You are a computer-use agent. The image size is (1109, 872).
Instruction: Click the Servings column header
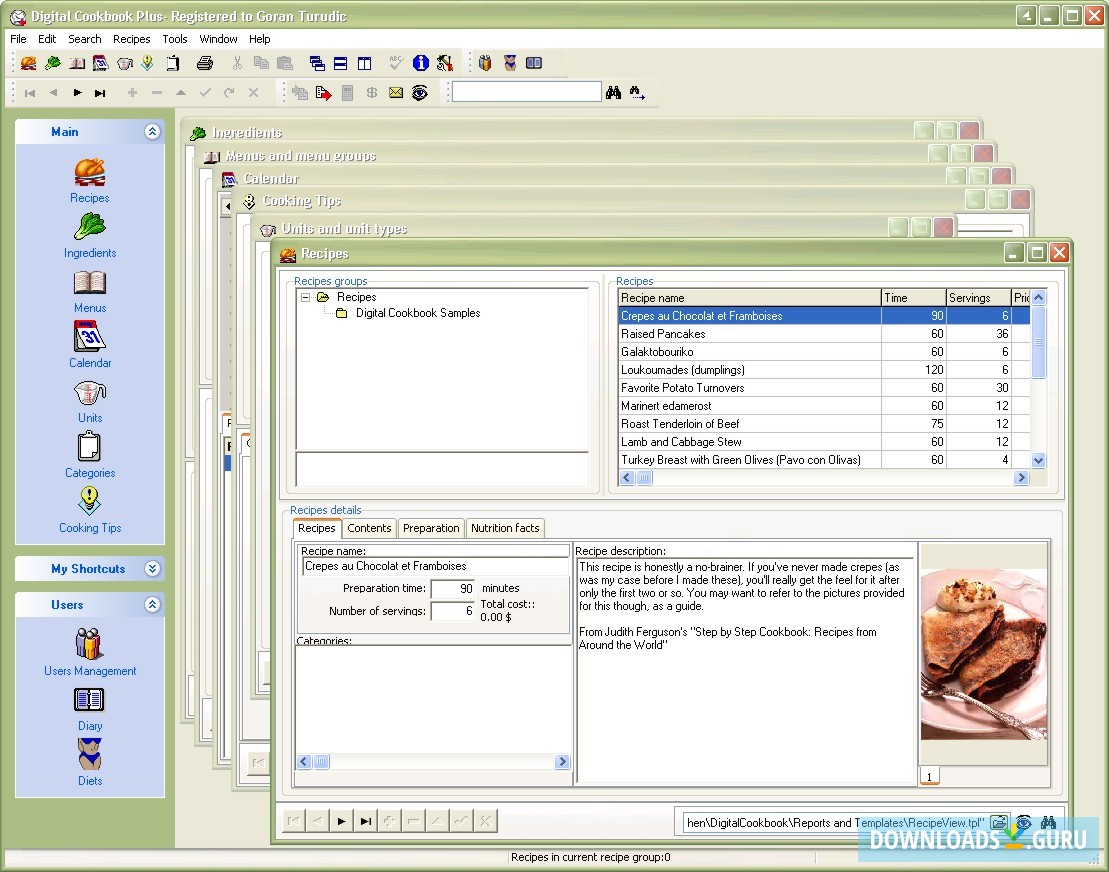(977, 297)
